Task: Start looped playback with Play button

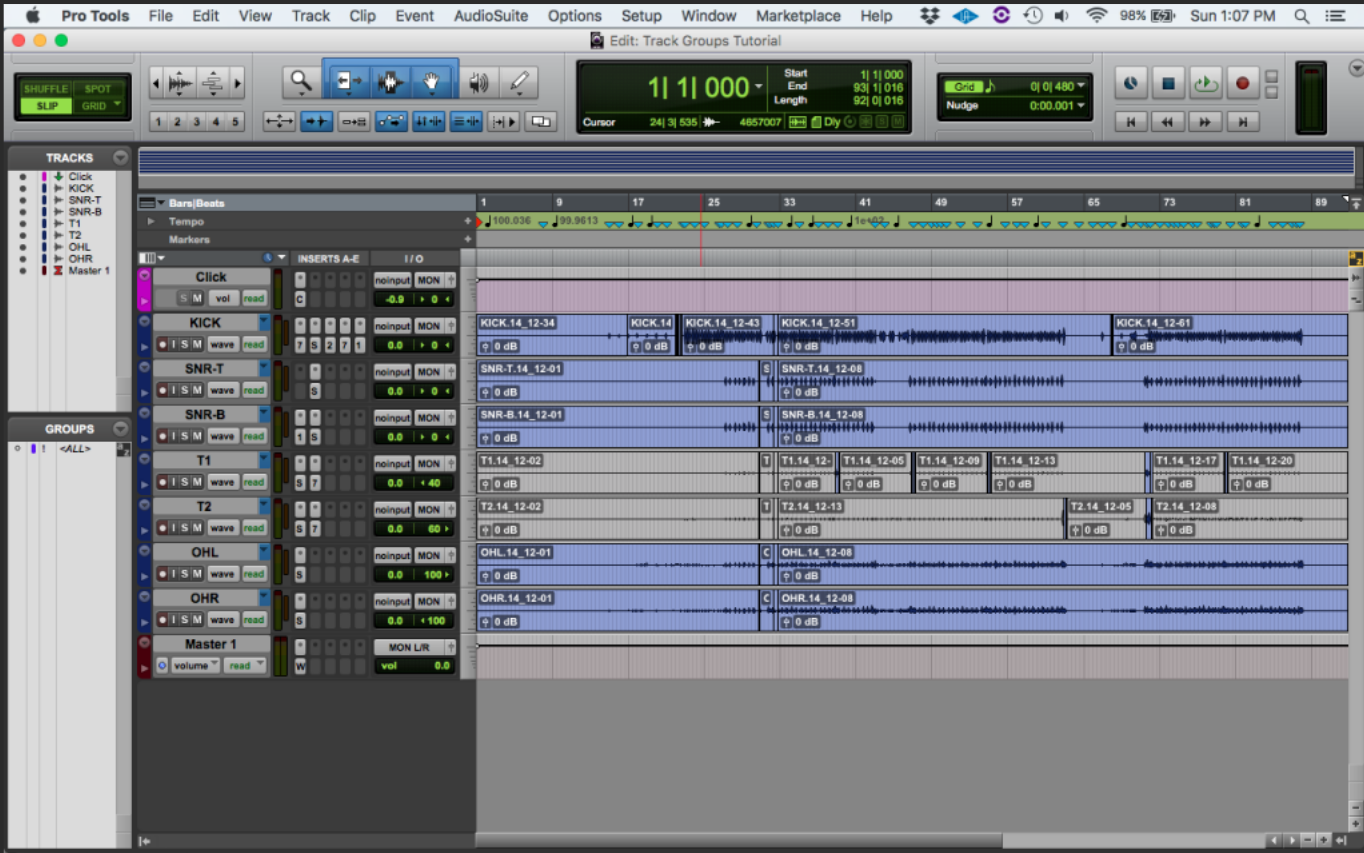Action: (1206, 84)
